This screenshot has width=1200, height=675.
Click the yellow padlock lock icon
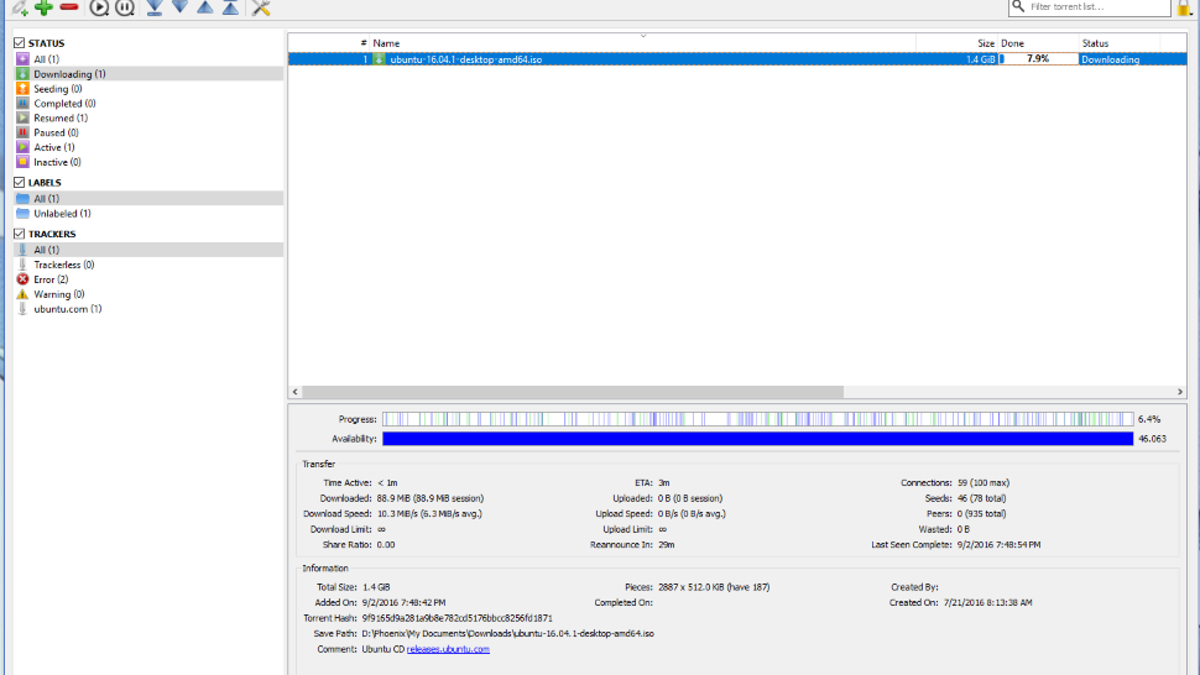tap(1185, 7)
